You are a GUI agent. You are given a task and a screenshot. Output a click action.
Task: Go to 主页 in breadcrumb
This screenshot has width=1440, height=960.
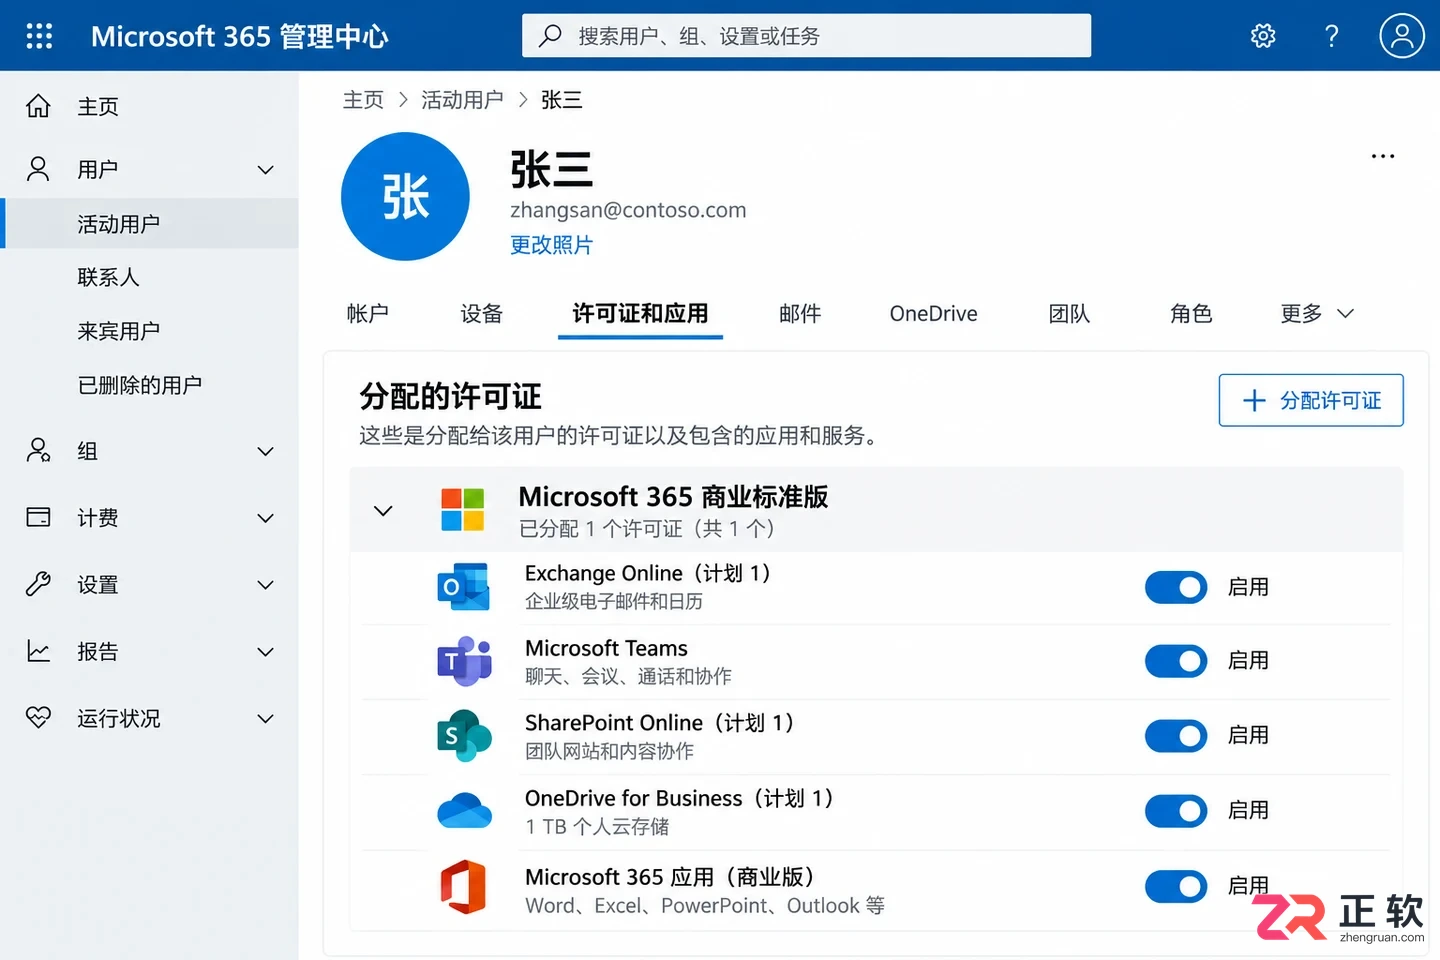click(x=363, y=100)
